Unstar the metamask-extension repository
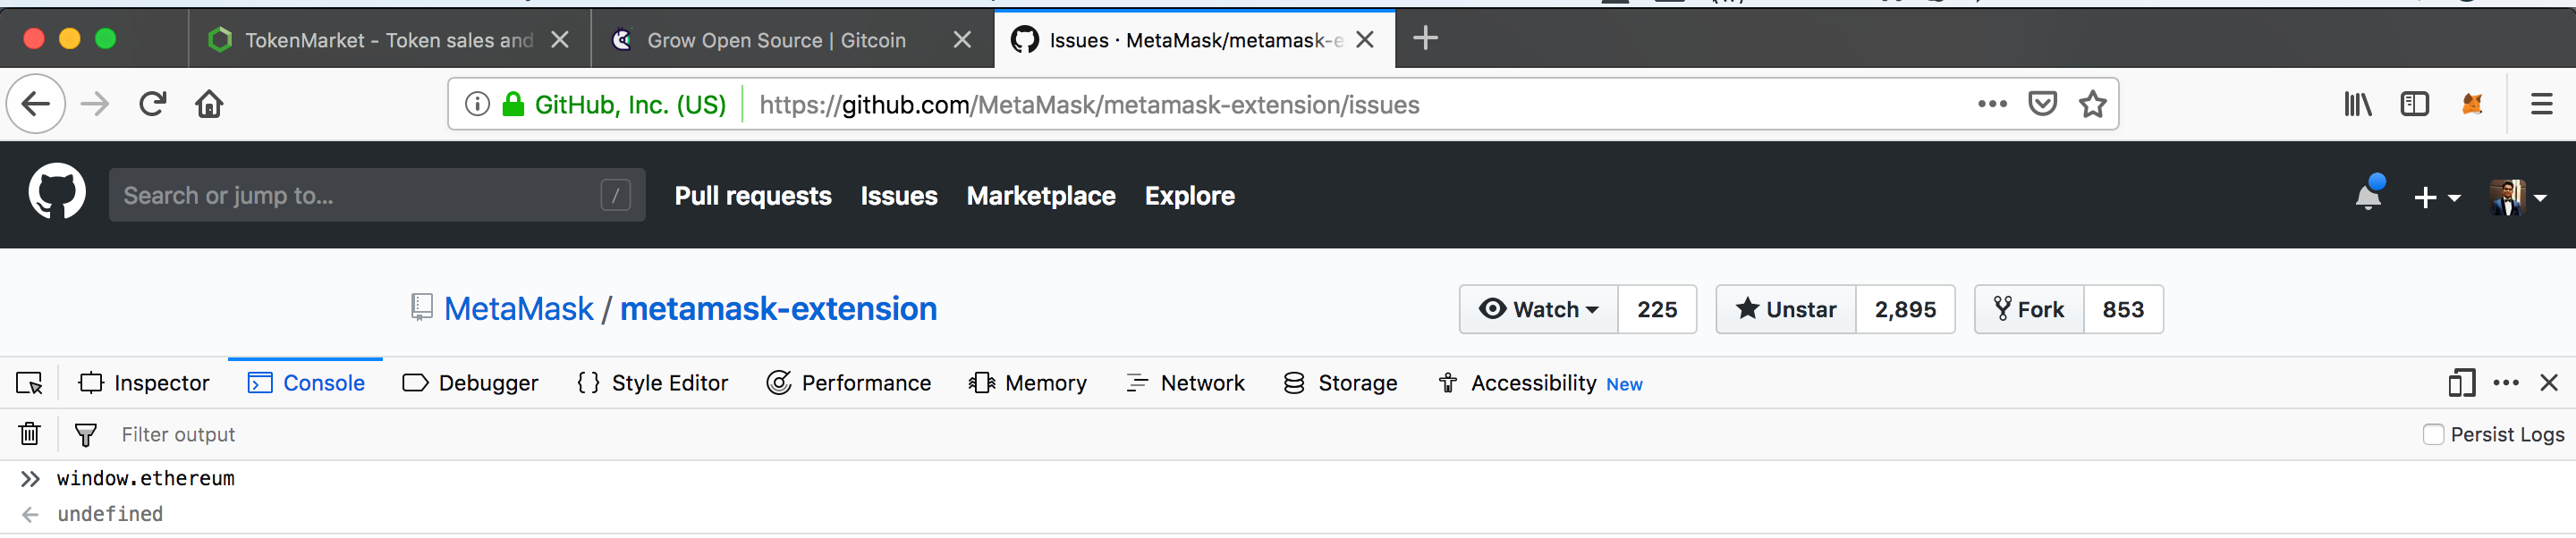Screen dimensions: 2576x538 (1785, 310)
